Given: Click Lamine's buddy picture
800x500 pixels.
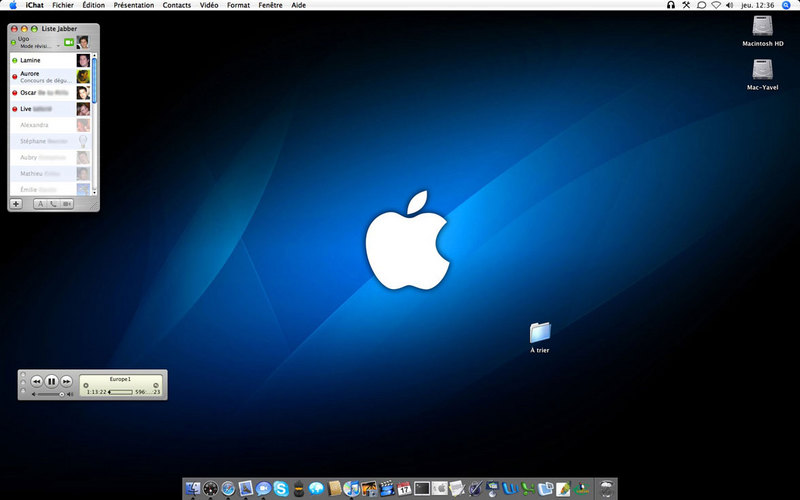Looking at the screenshot, I should click(83, 60).
